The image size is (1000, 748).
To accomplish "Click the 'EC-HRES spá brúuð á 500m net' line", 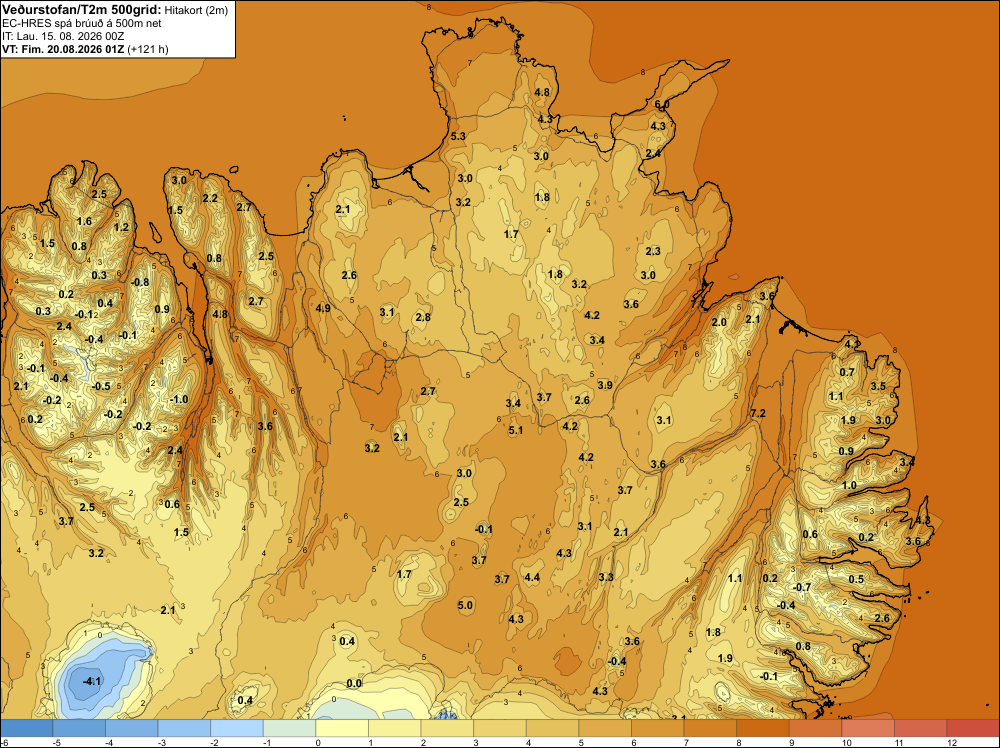I will pyautogui.click(x=82, y=24).
